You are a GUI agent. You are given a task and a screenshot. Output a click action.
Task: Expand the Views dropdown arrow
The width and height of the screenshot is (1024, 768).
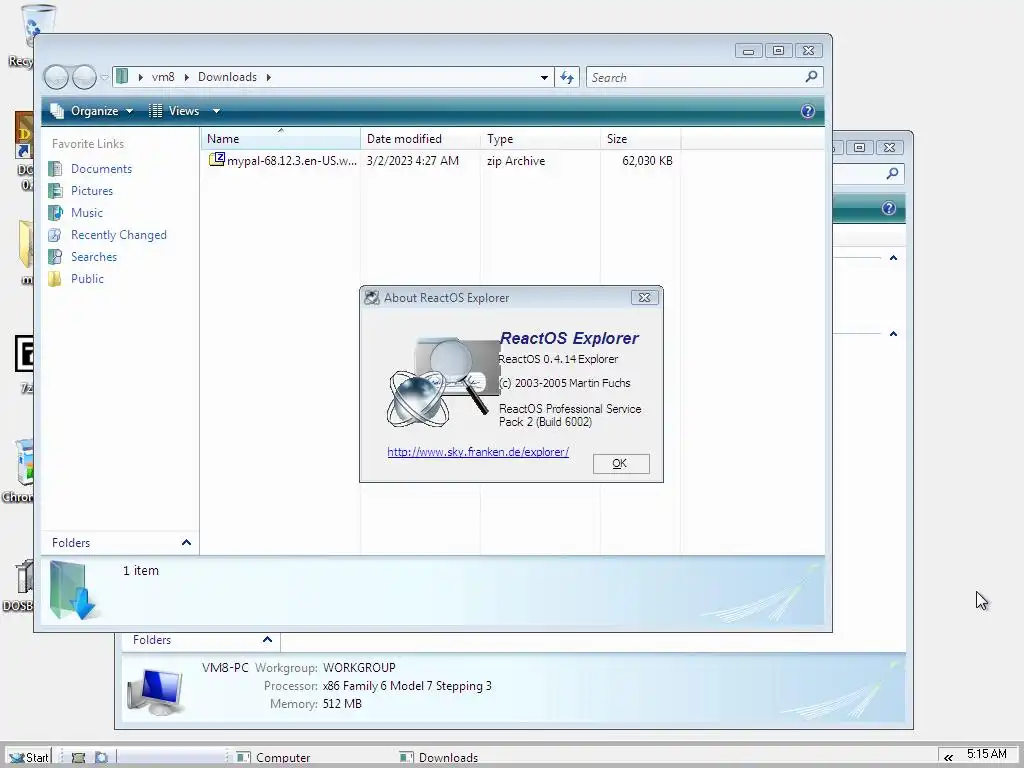216,111
